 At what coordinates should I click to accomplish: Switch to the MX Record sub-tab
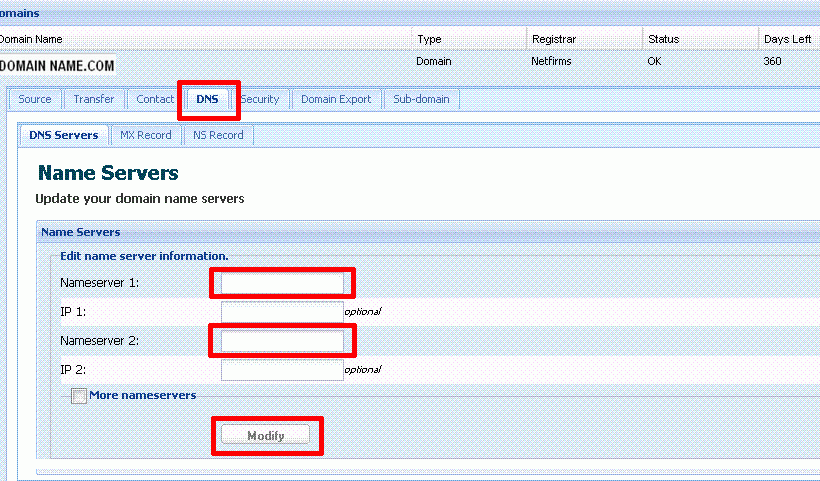coord(146,135)
